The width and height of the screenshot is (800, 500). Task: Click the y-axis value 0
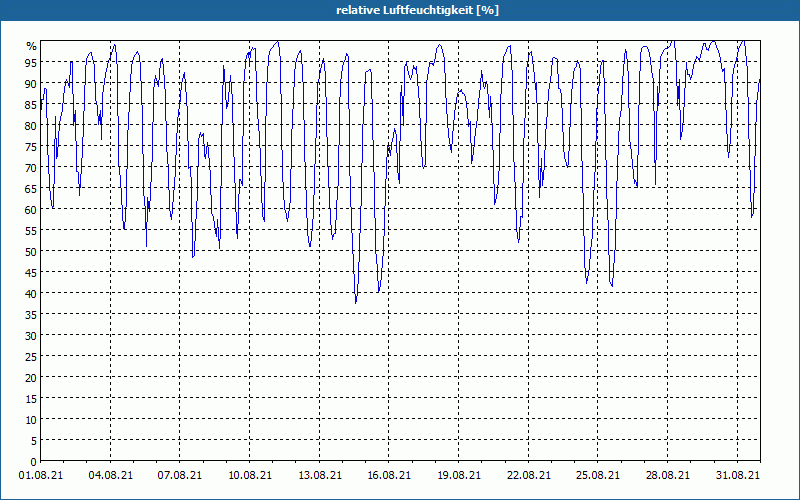tap(34, 462)
